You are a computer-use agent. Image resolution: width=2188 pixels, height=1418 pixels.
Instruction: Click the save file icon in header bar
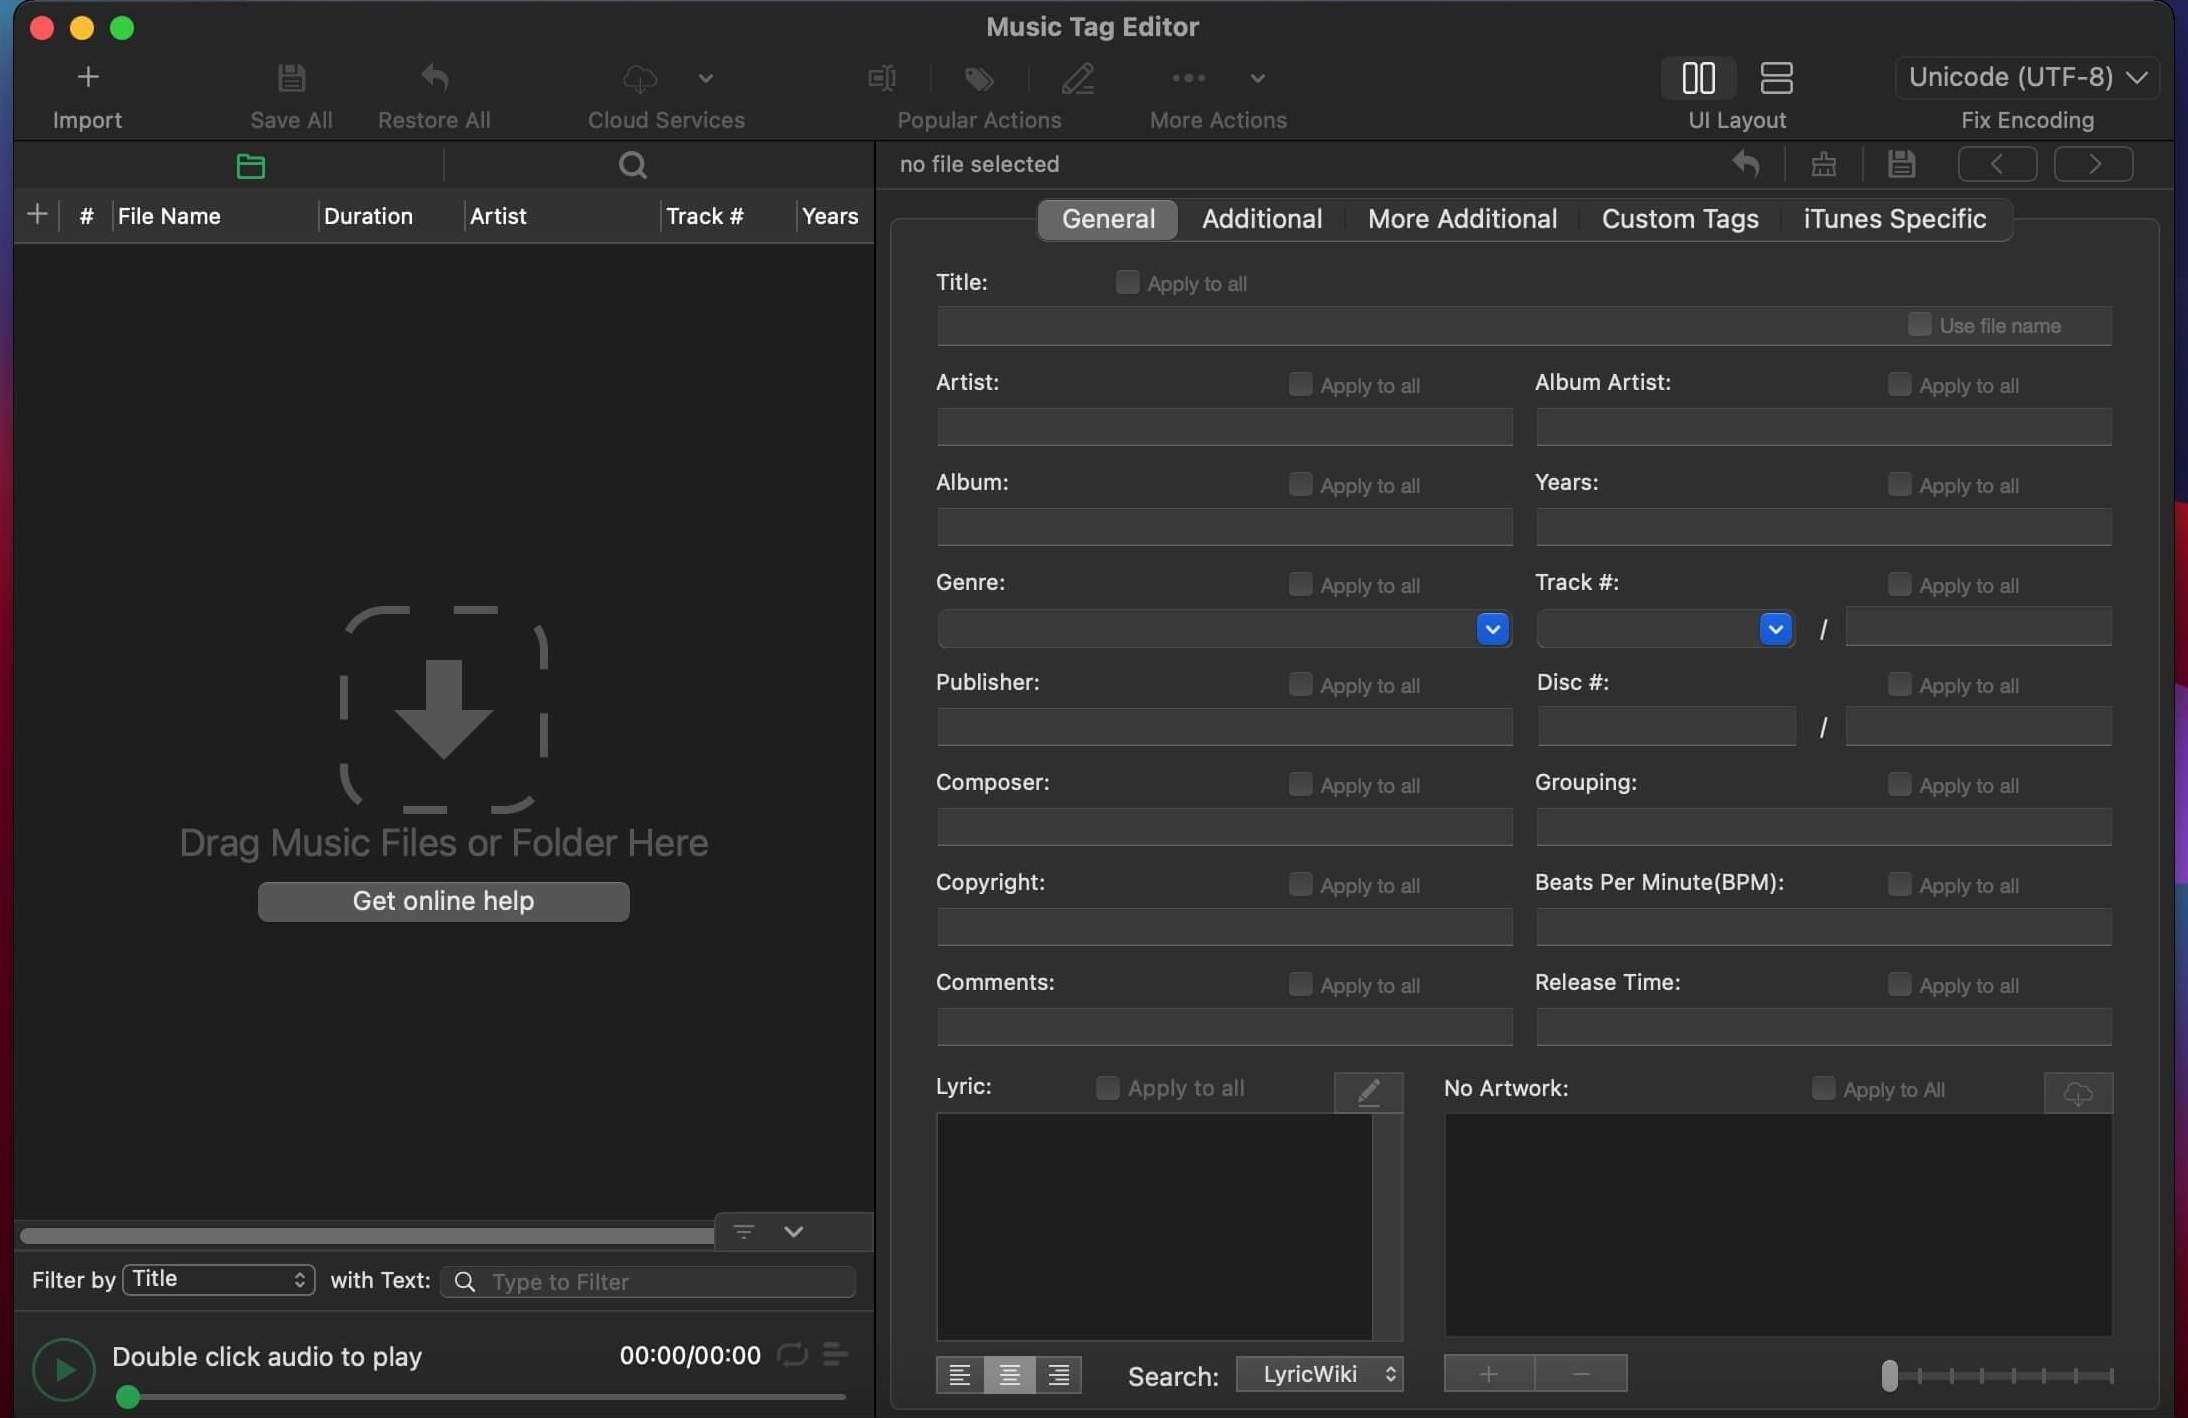click(1901, 164)
